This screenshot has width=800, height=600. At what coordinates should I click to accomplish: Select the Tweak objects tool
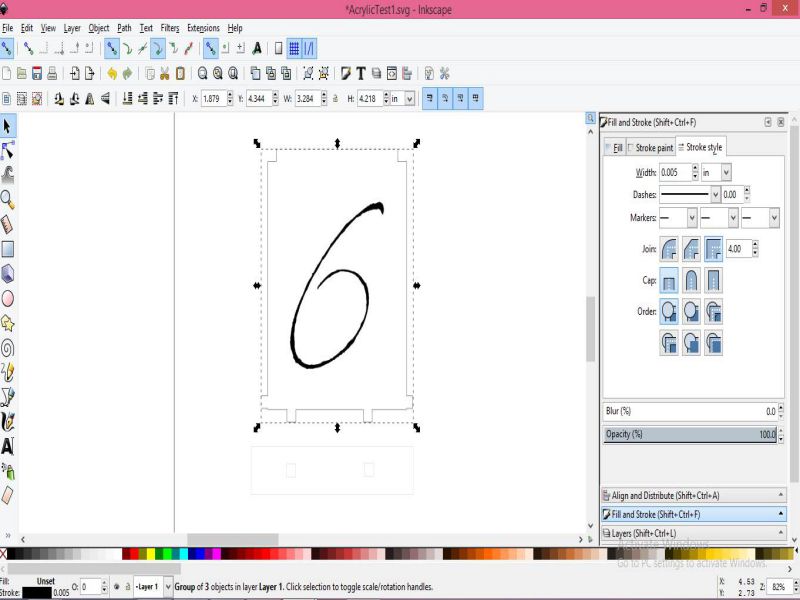pyautogui.click(x=7, y=175)
